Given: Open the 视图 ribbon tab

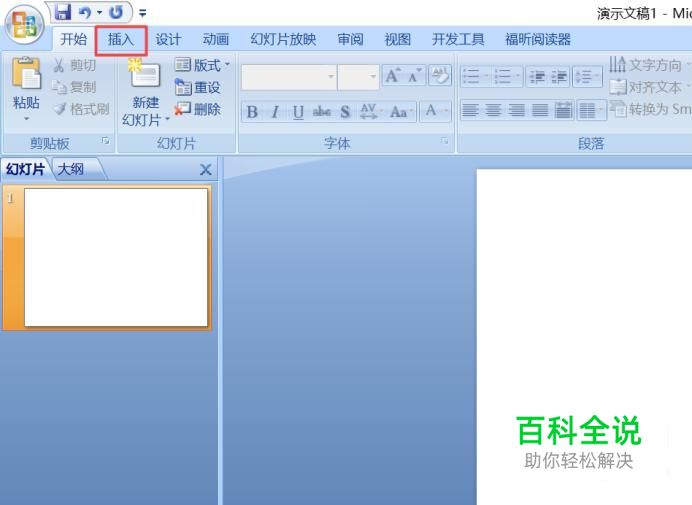Looking at the screenshot, I should click(x=398, y=40).
